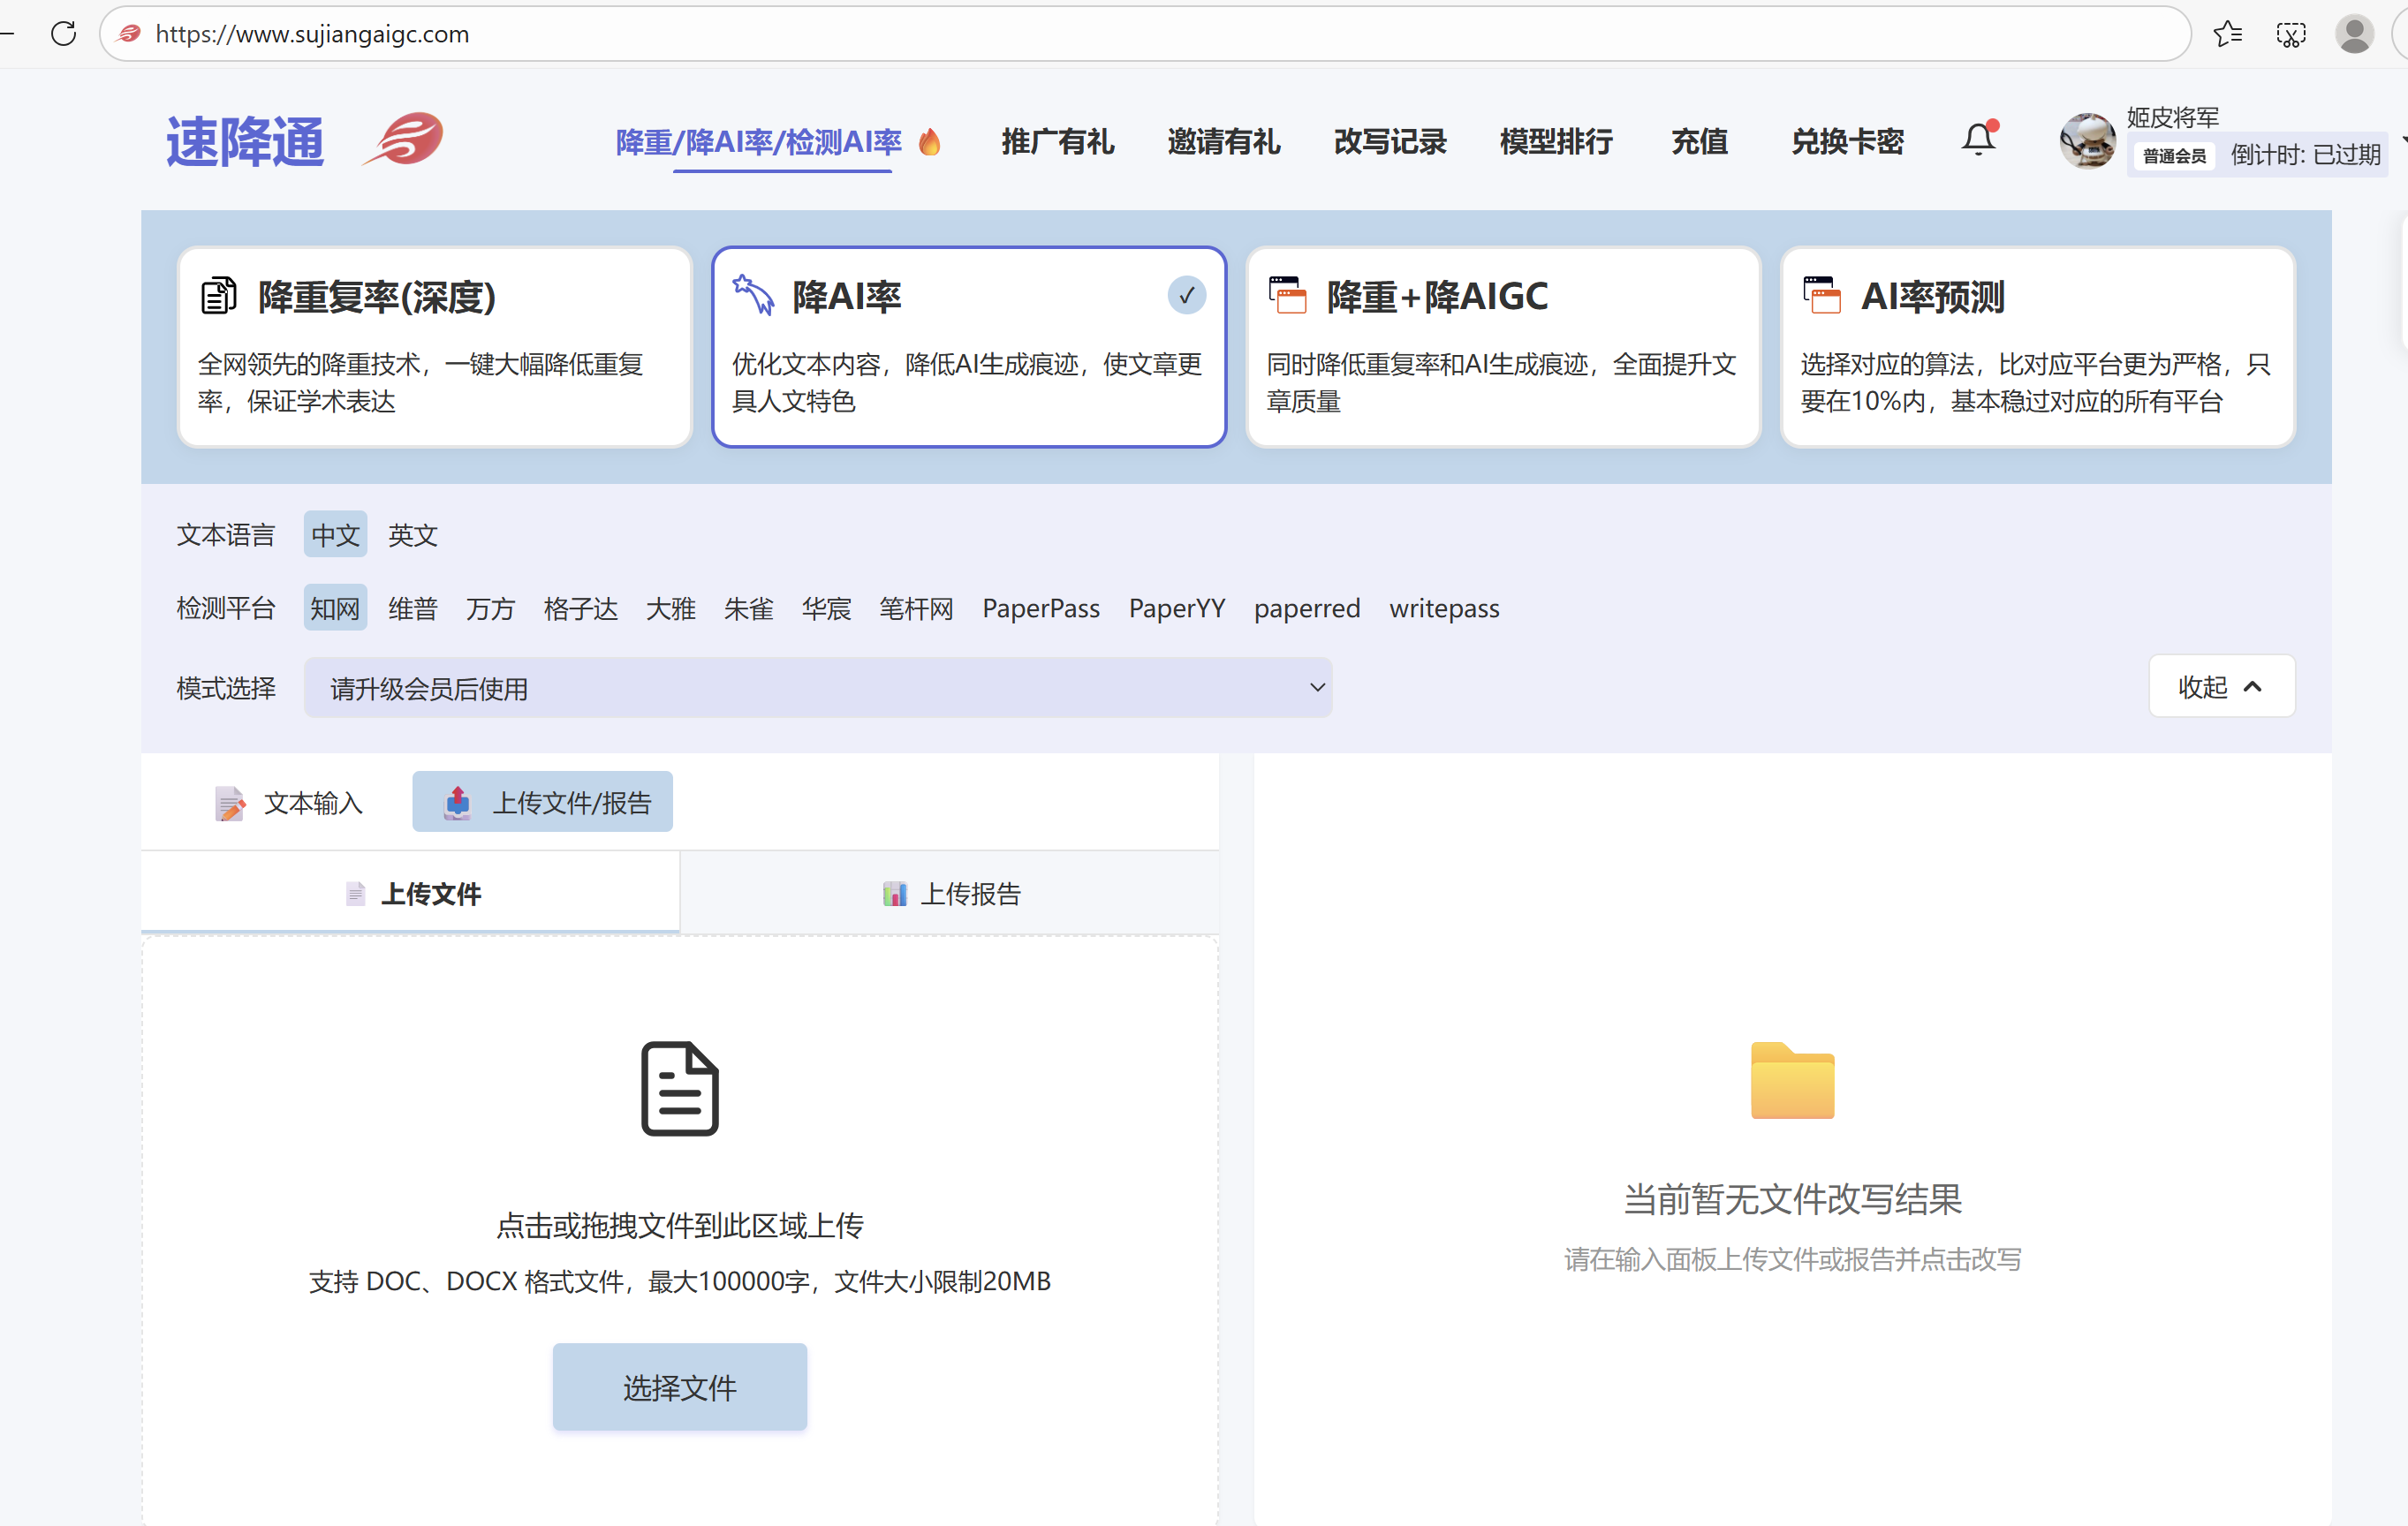Open 充值 recharge page
2408x1526 pixels.
1699,142
